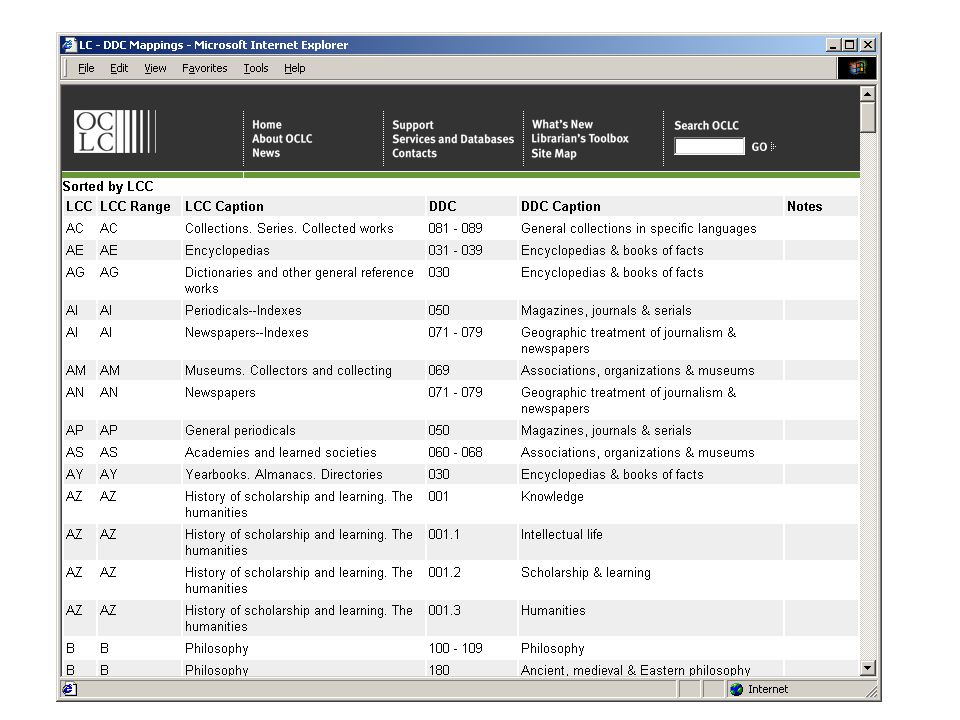Click the GO search button
Viewport: 960px width, 720px height.
[763, 147]
